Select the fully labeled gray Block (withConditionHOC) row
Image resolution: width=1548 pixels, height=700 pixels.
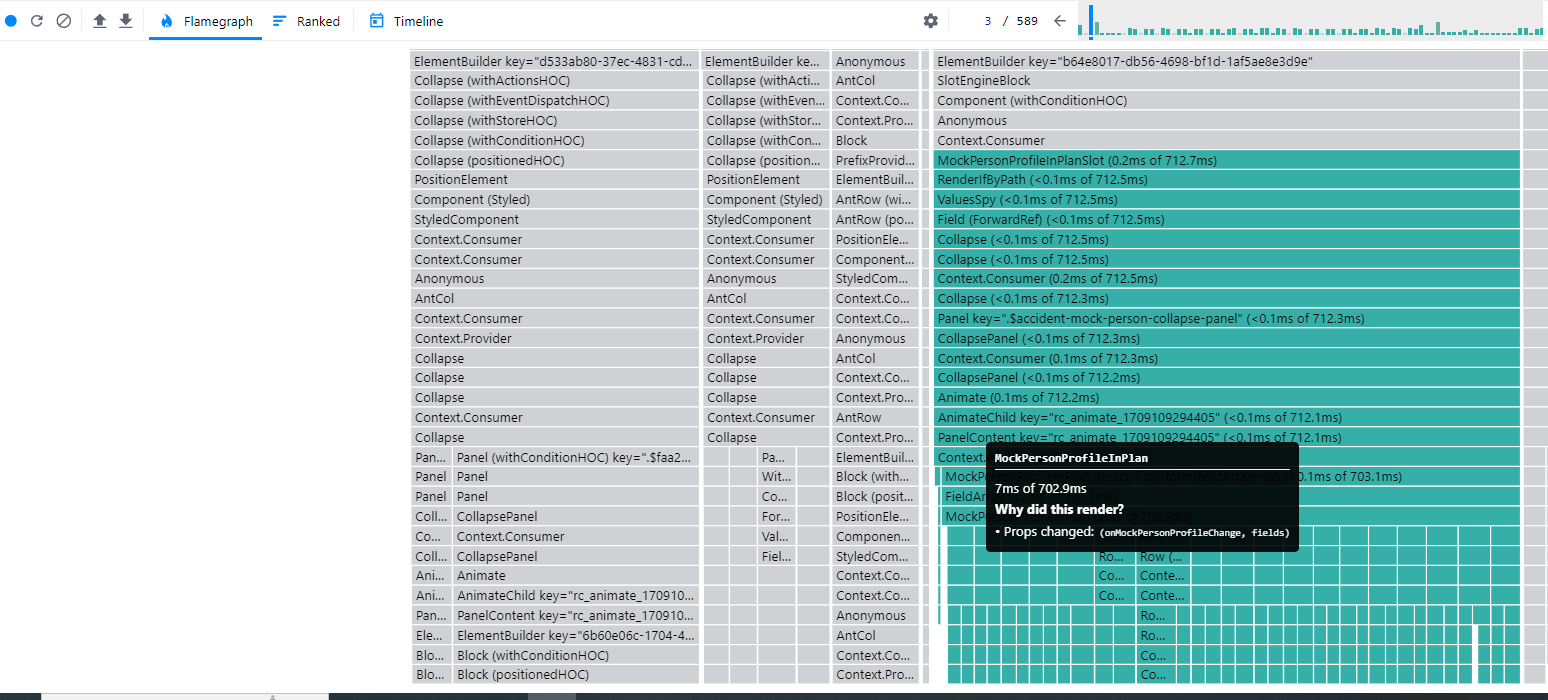click(x=576, y=656)
